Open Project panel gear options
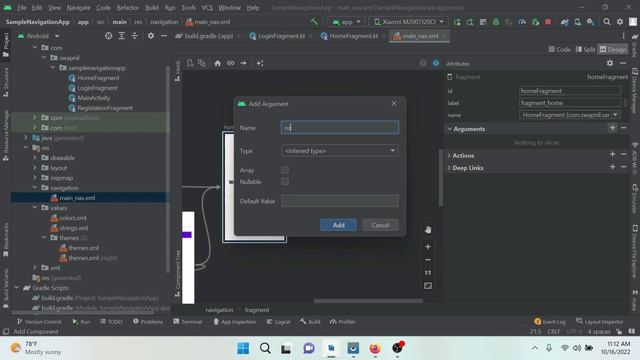 (x=151, y=36)
